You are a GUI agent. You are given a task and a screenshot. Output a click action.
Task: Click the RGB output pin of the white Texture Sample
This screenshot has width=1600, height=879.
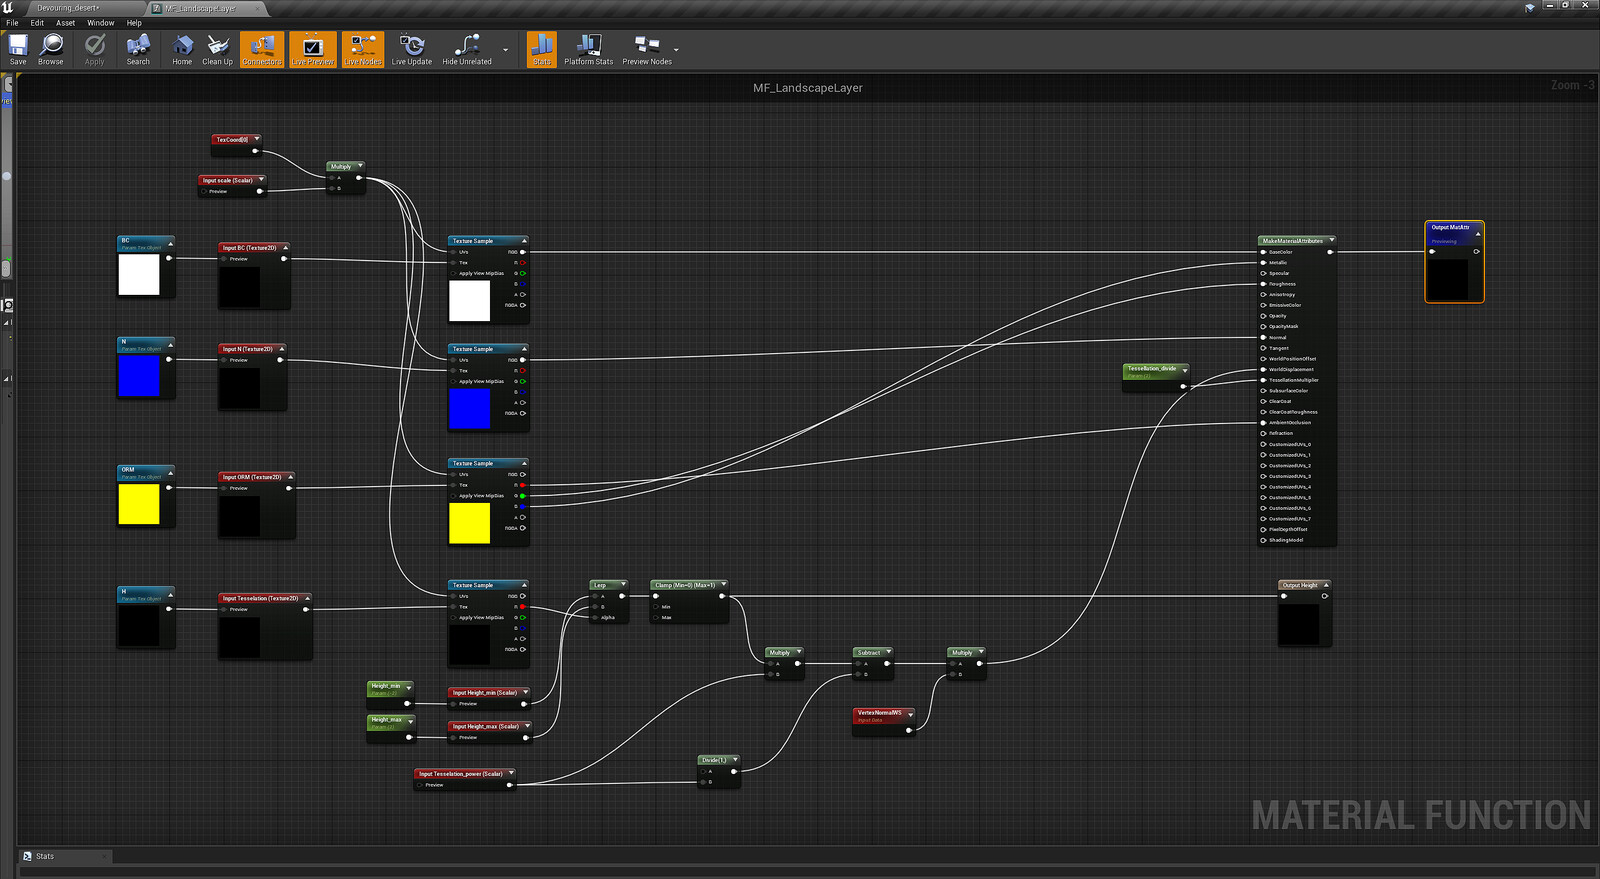tap(522, 252)
